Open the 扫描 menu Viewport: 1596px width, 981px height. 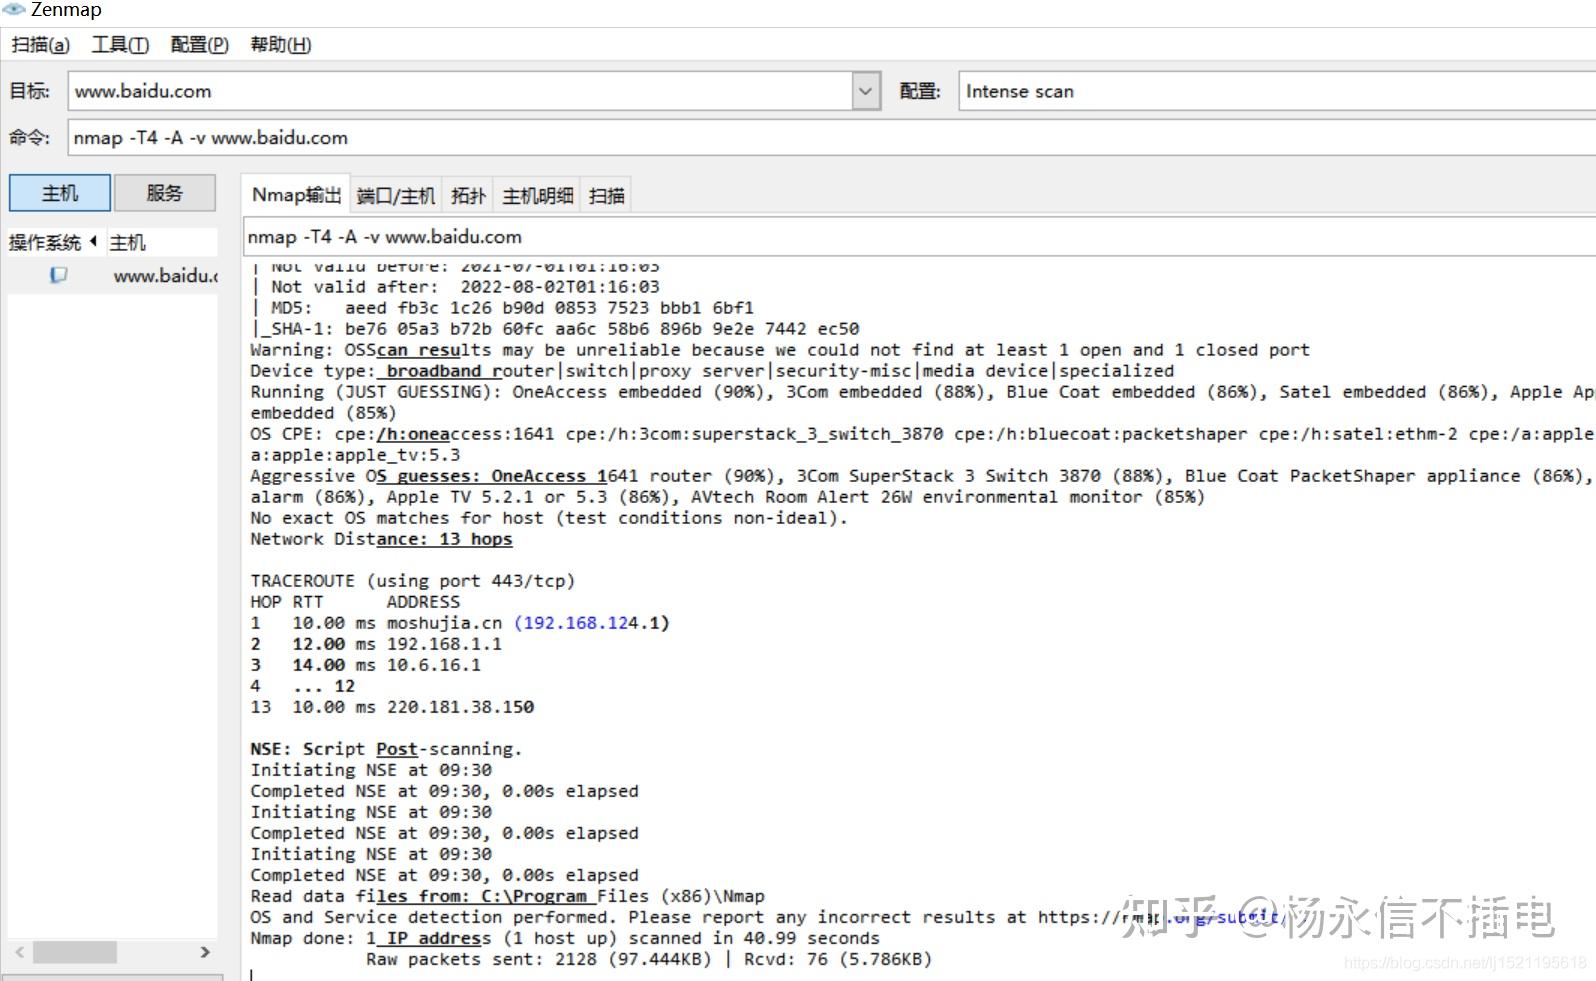41,45
